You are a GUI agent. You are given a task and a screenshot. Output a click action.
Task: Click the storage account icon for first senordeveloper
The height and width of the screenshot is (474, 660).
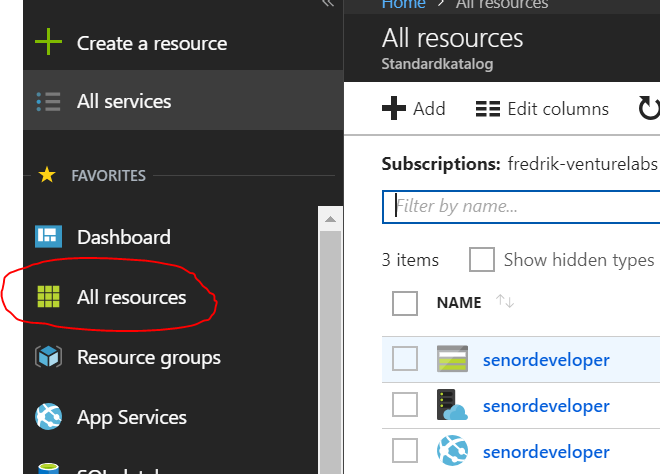(452, 359)
